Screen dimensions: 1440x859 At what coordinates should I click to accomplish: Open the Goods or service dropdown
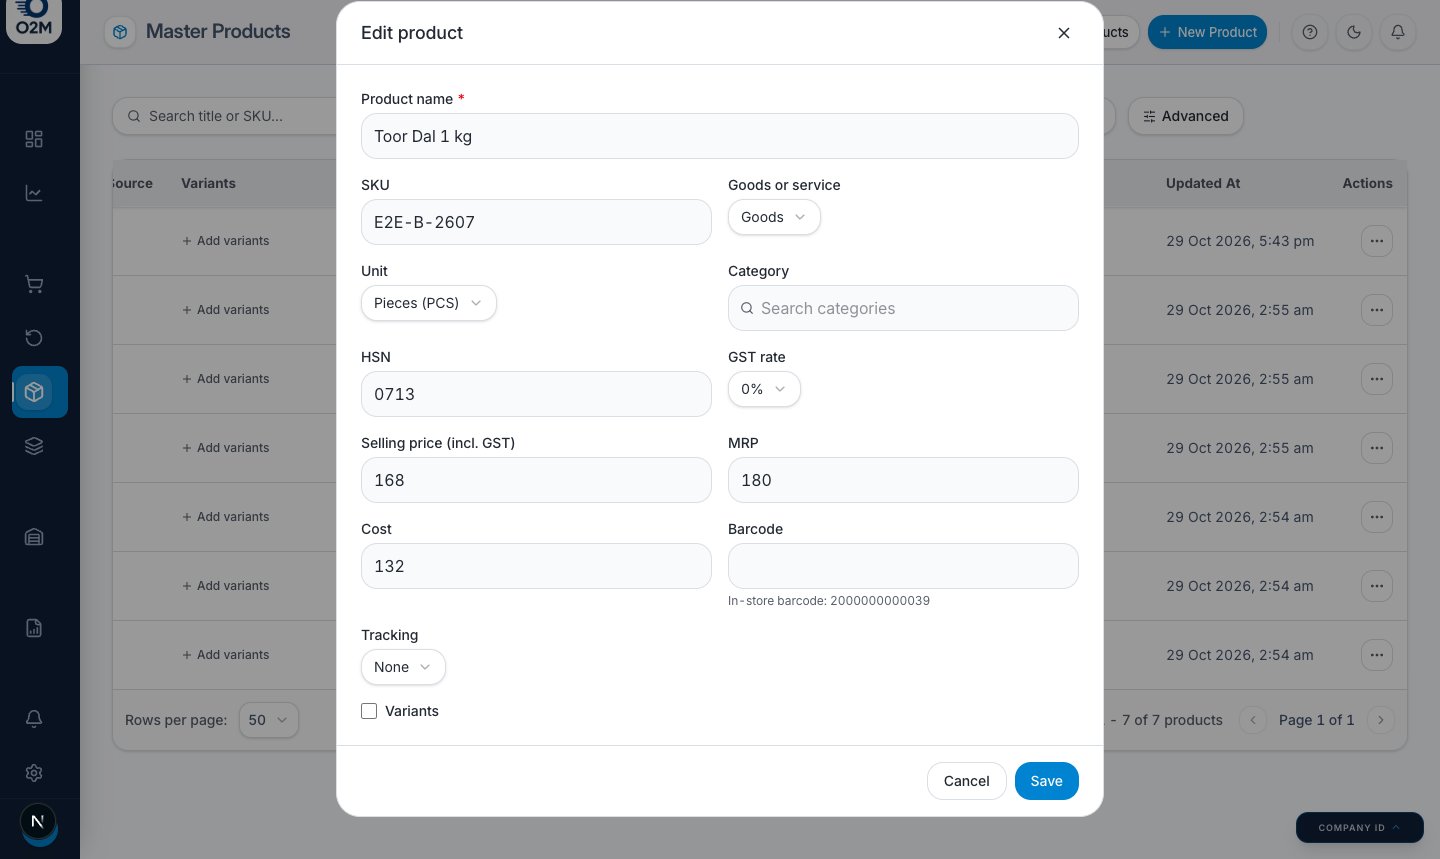(774, 217)
